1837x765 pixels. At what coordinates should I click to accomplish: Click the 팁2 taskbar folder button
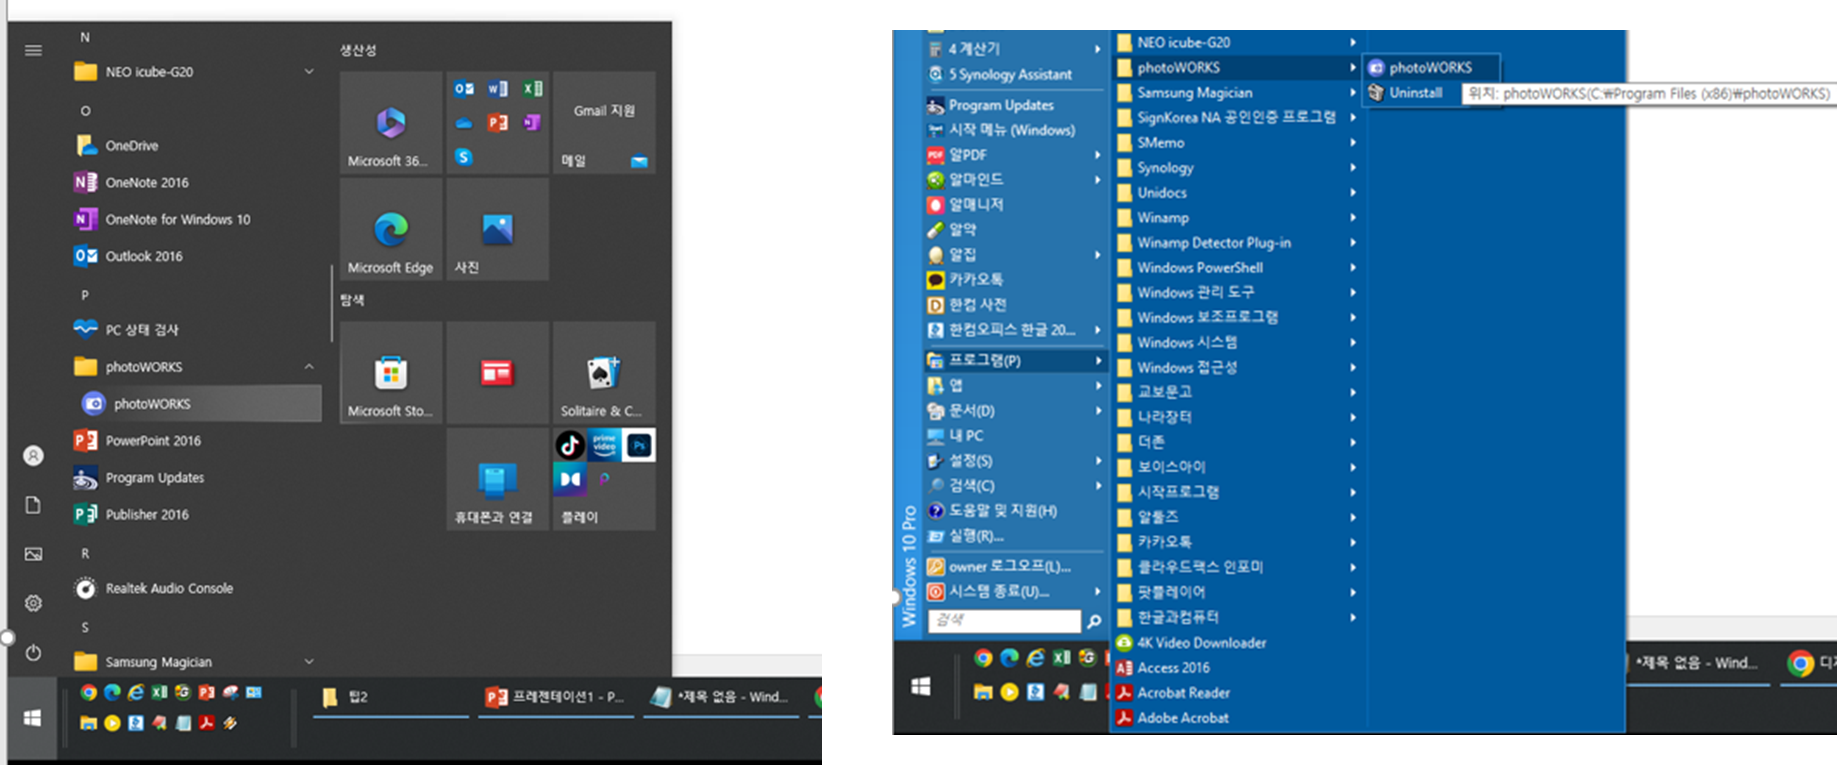391,697
